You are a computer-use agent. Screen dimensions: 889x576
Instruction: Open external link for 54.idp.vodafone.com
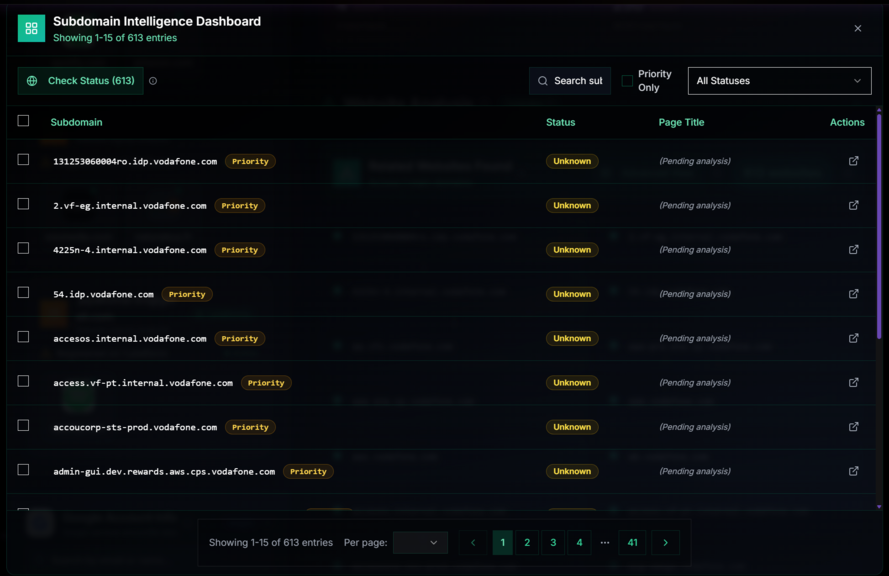pyautogui.click(x=853, y=294)
